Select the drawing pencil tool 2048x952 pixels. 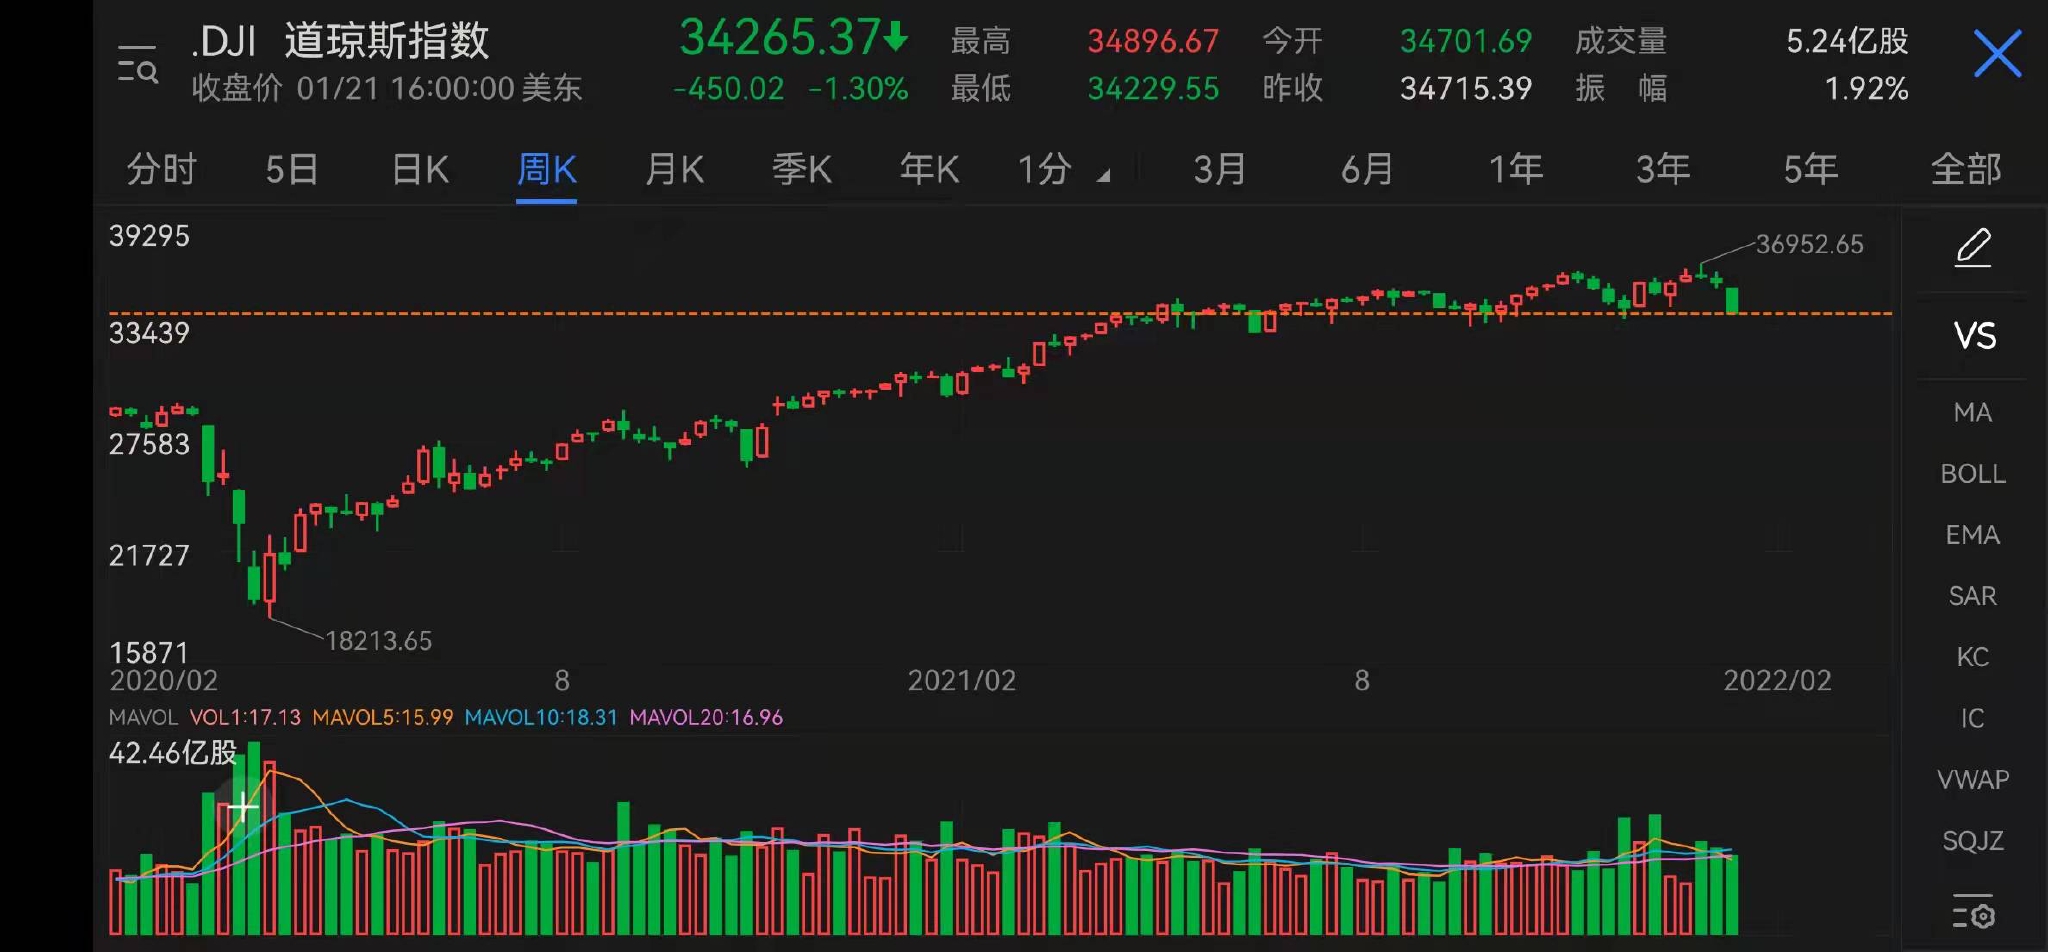[1972, 248]
